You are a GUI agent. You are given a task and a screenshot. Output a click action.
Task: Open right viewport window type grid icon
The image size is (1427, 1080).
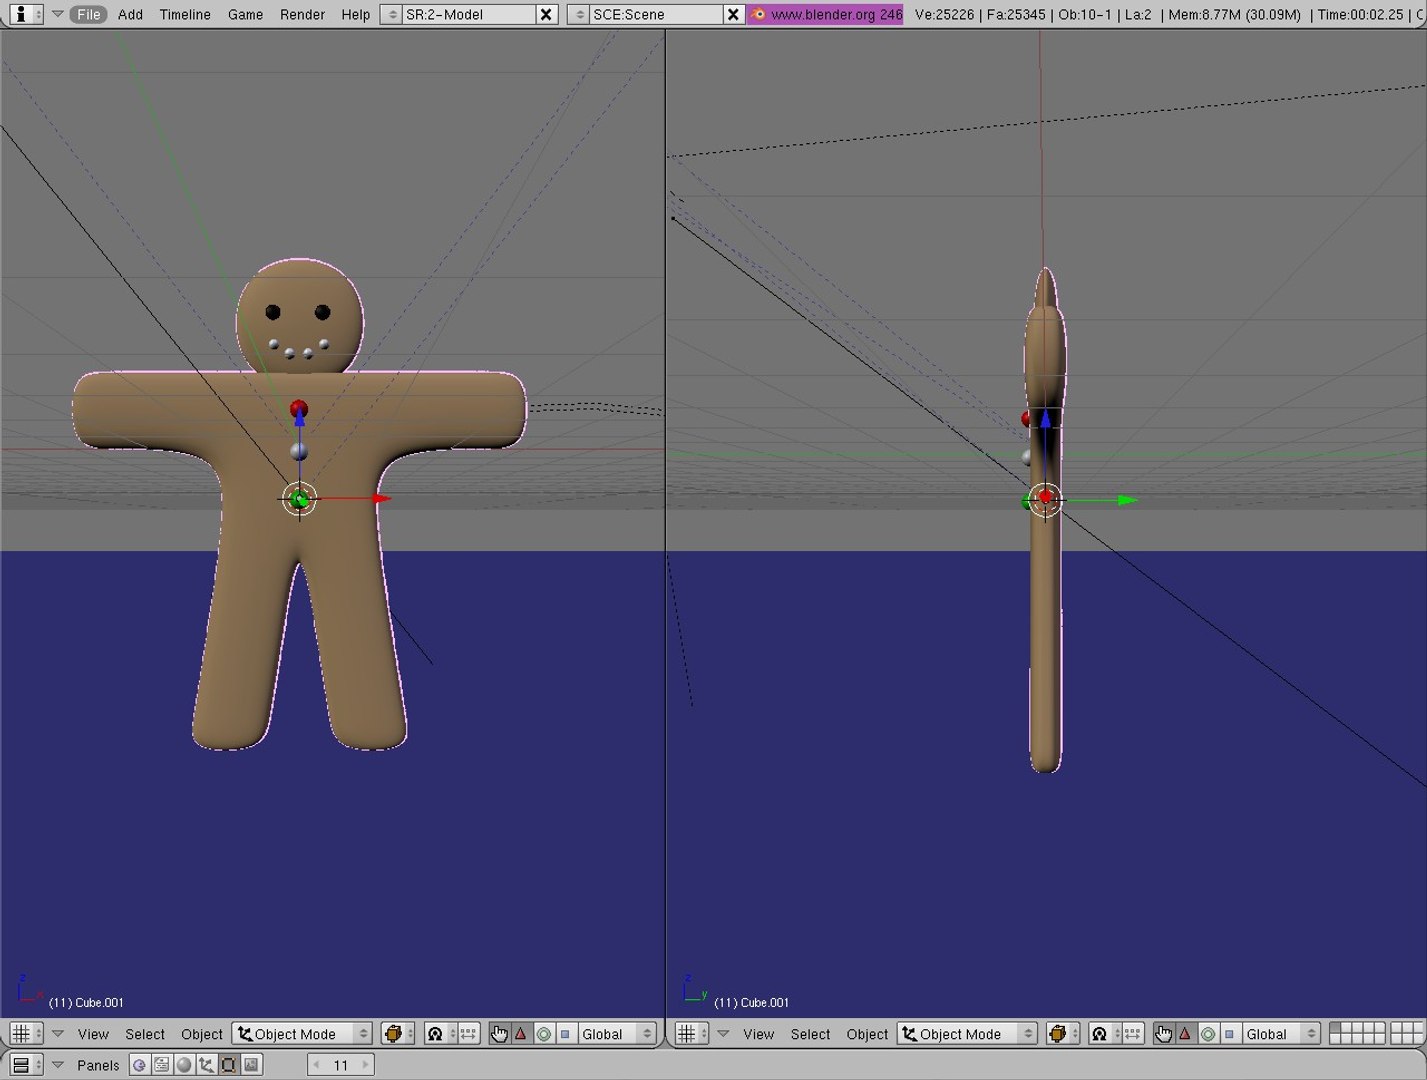691,1034
